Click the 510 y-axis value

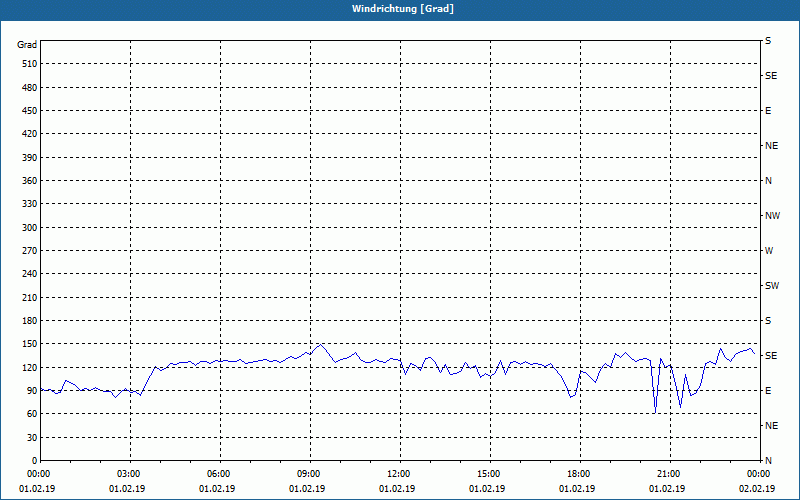(x=30, y=64)
